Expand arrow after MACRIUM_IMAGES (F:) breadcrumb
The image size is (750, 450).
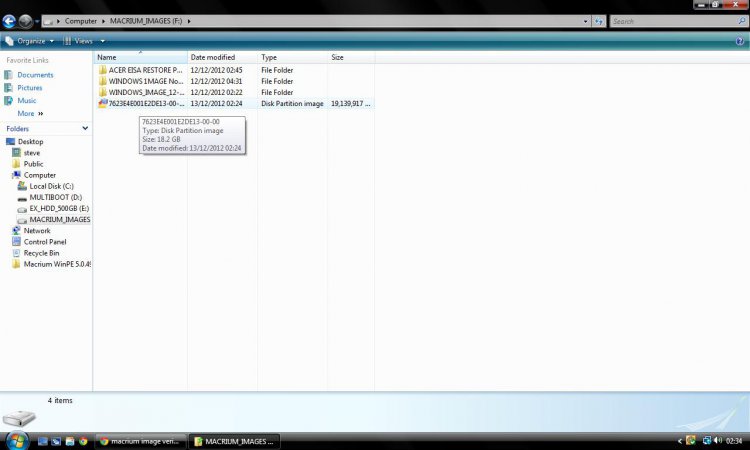click(189, 21)
